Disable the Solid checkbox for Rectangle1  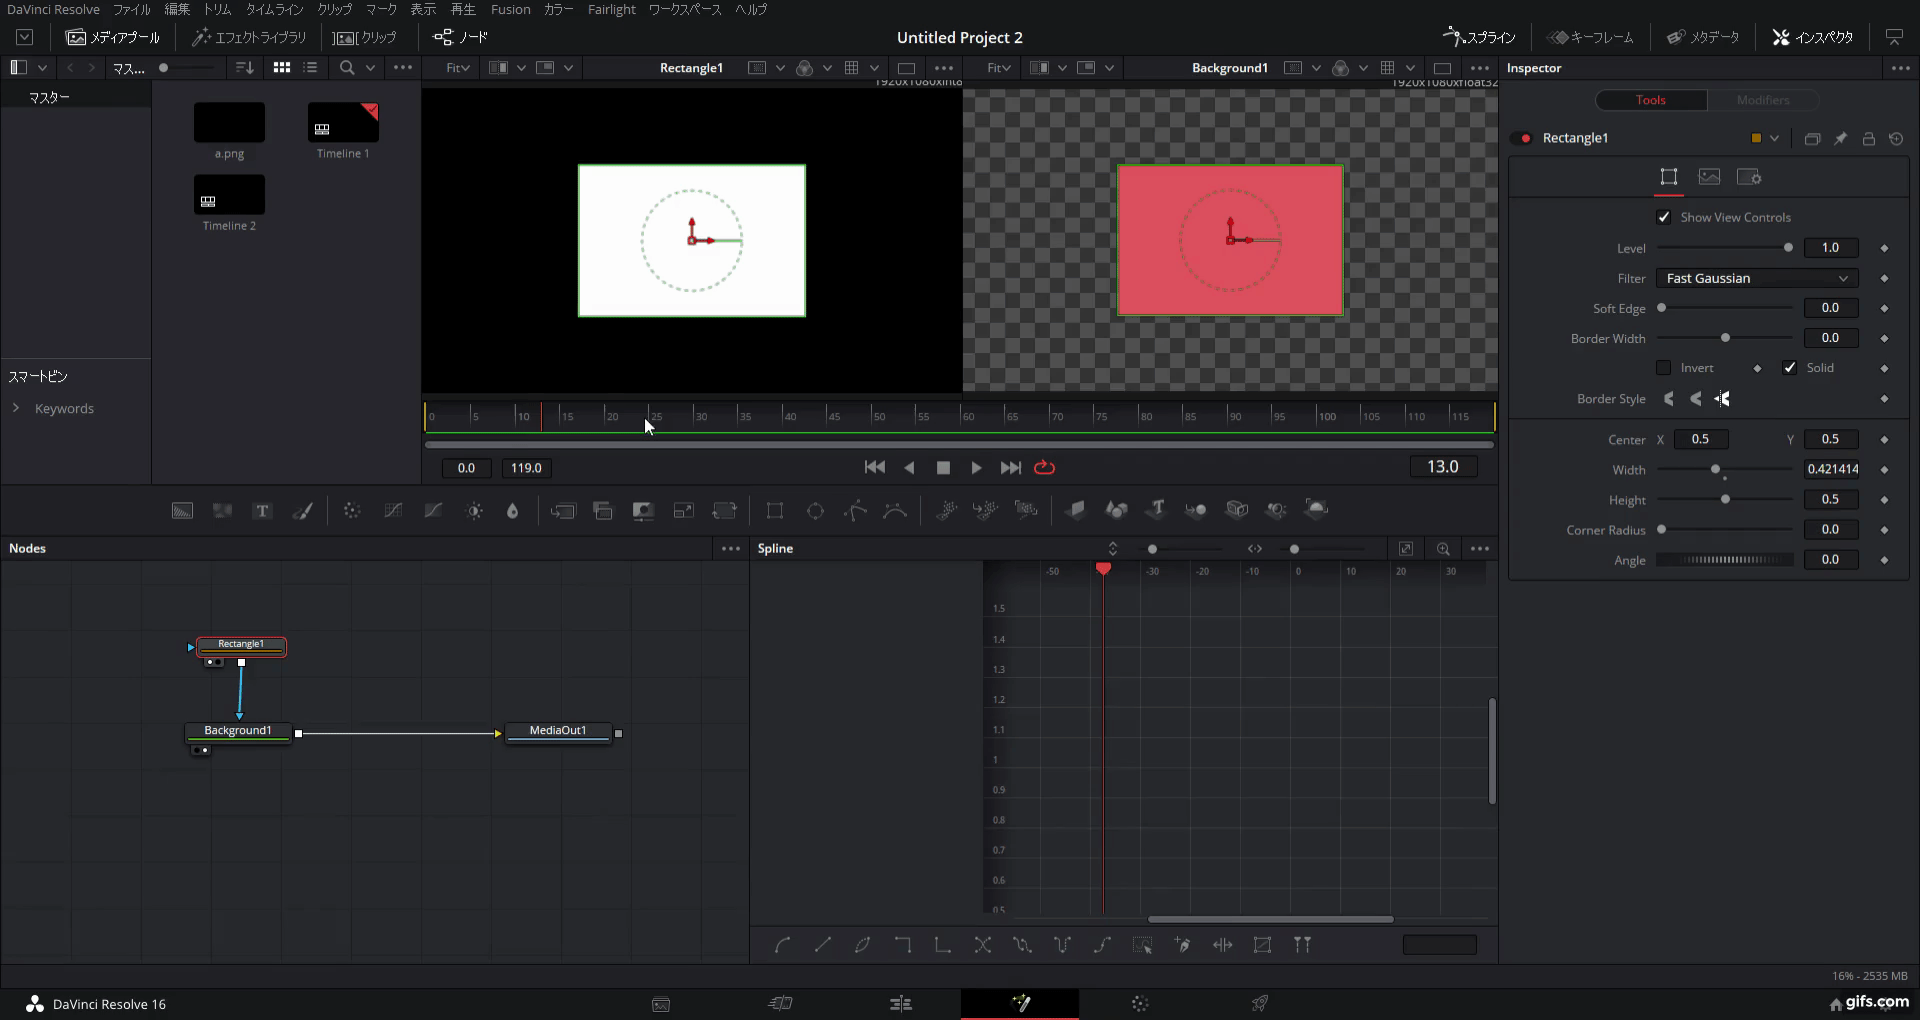1790,368
